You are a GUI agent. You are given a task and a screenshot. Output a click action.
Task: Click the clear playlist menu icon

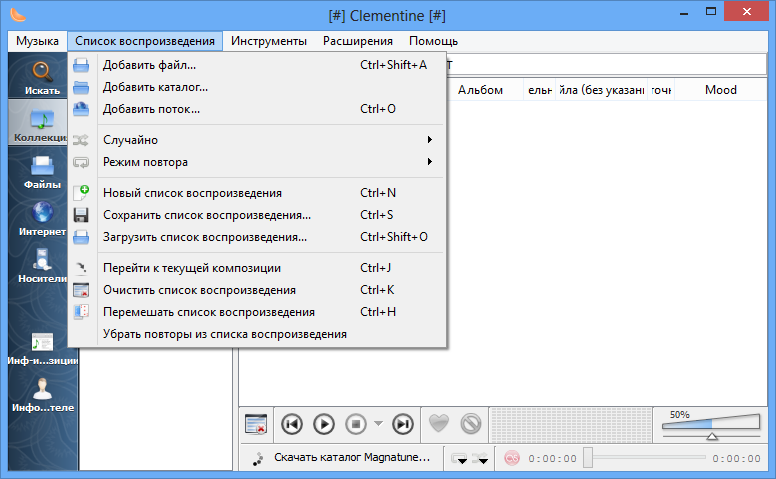tap(81, 290)
